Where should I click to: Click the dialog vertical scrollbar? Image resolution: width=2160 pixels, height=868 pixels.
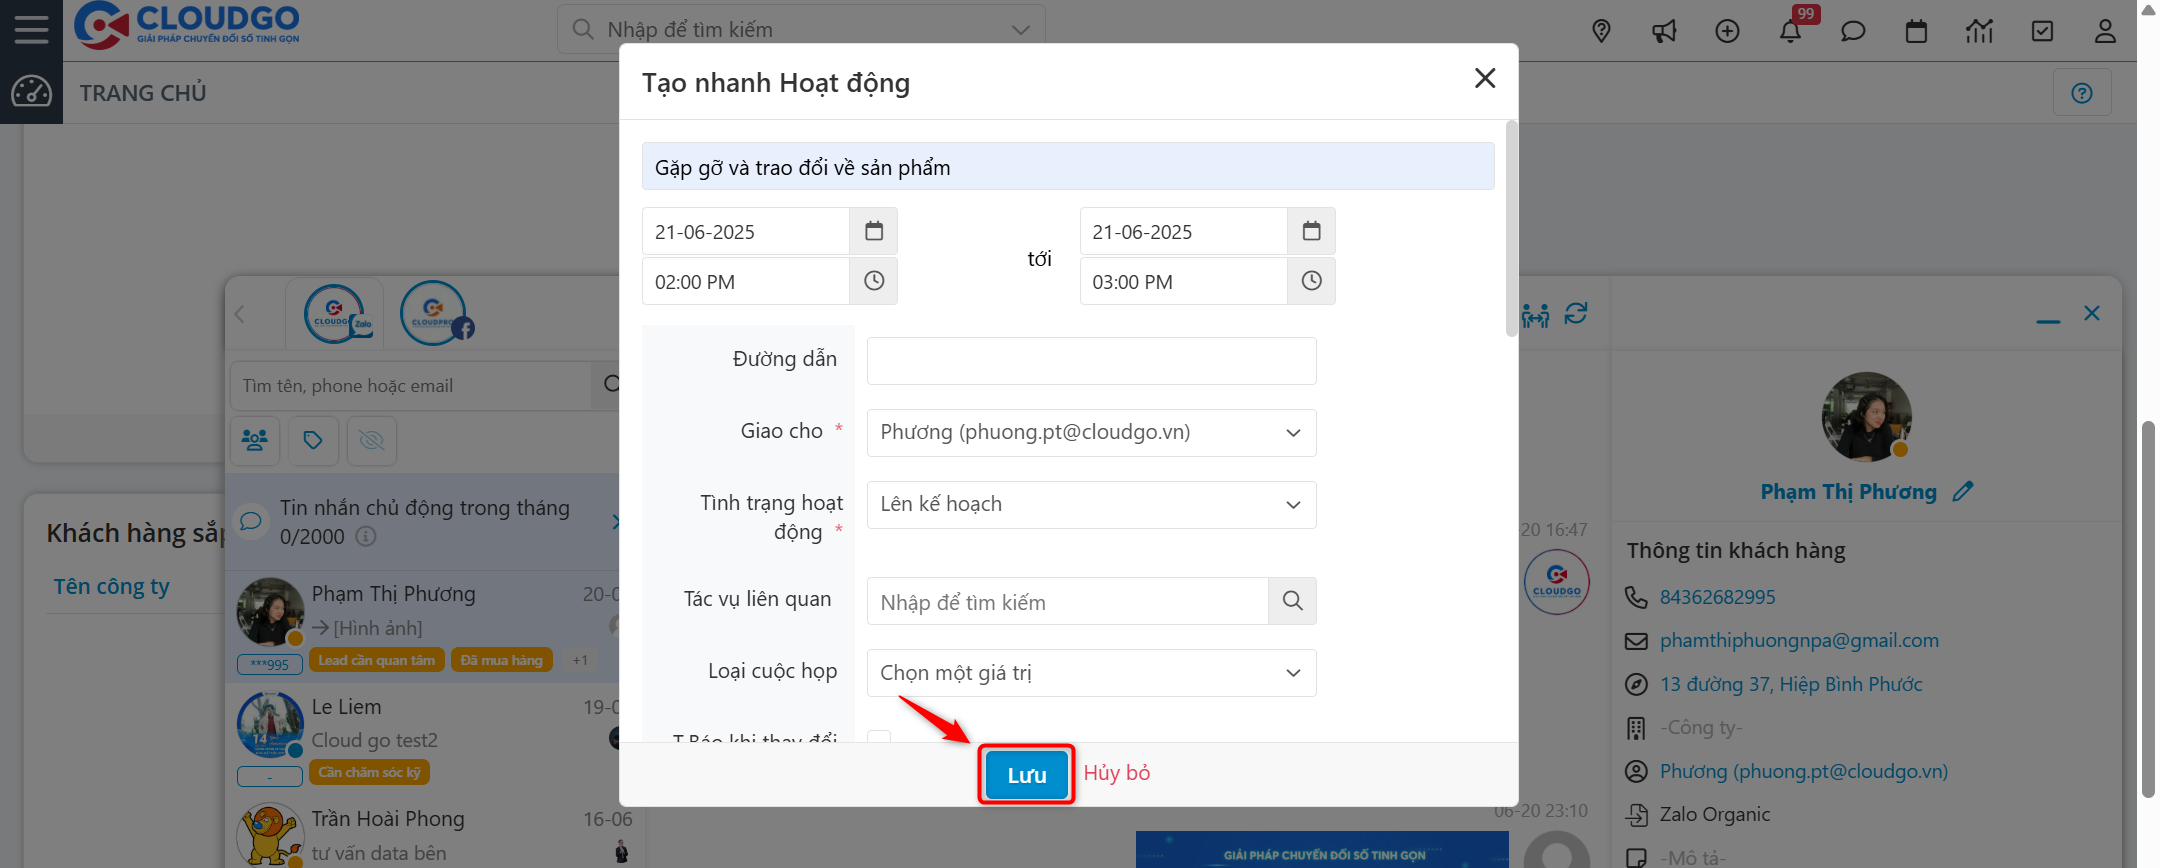(1511, 229)
